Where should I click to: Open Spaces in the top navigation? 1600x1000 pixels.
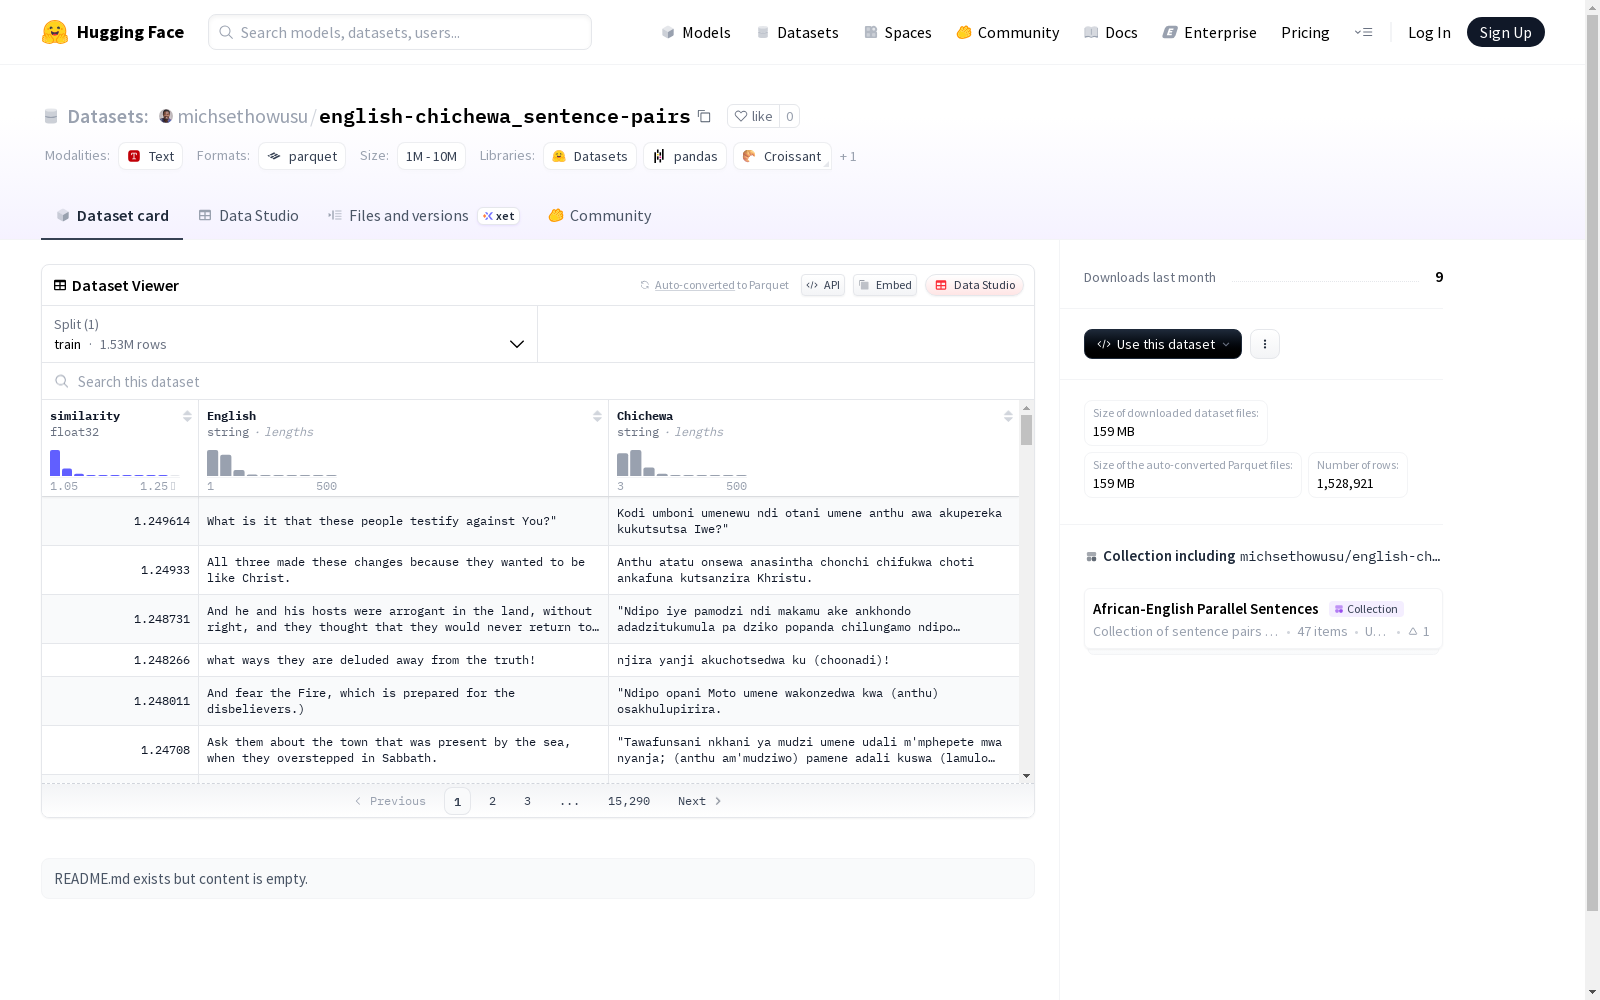(898, 32)
